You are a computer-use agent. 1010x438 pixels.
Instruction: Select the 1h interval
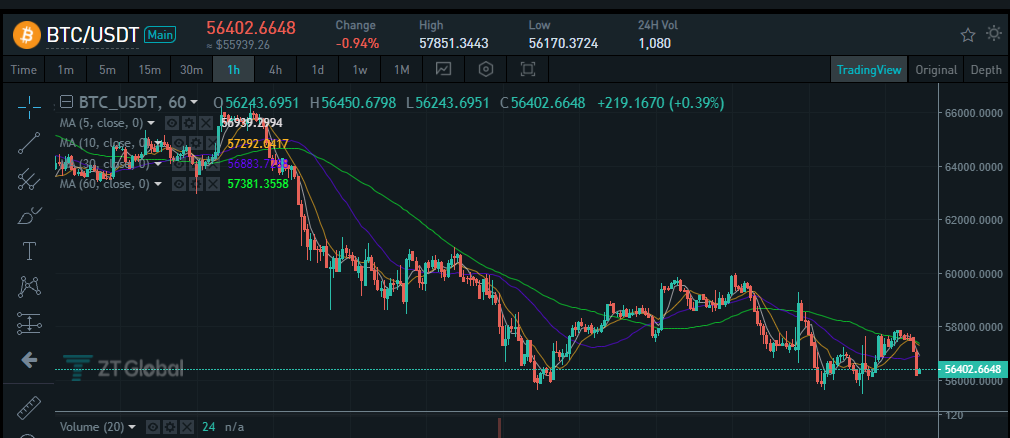(233, 70)
